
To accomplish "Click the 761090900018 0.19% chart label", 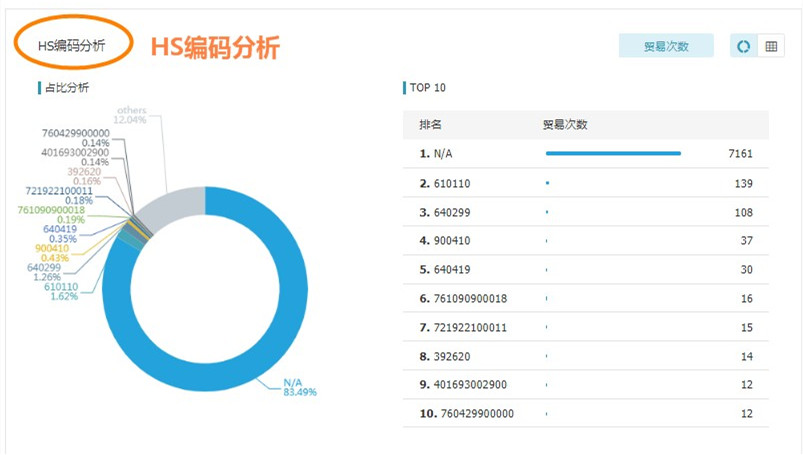I will [51, 215].
